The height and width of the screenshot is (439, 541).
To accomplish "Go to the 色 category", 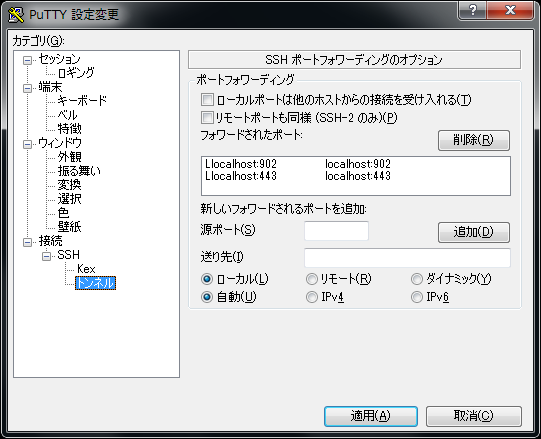I will [x=63, y=213].
